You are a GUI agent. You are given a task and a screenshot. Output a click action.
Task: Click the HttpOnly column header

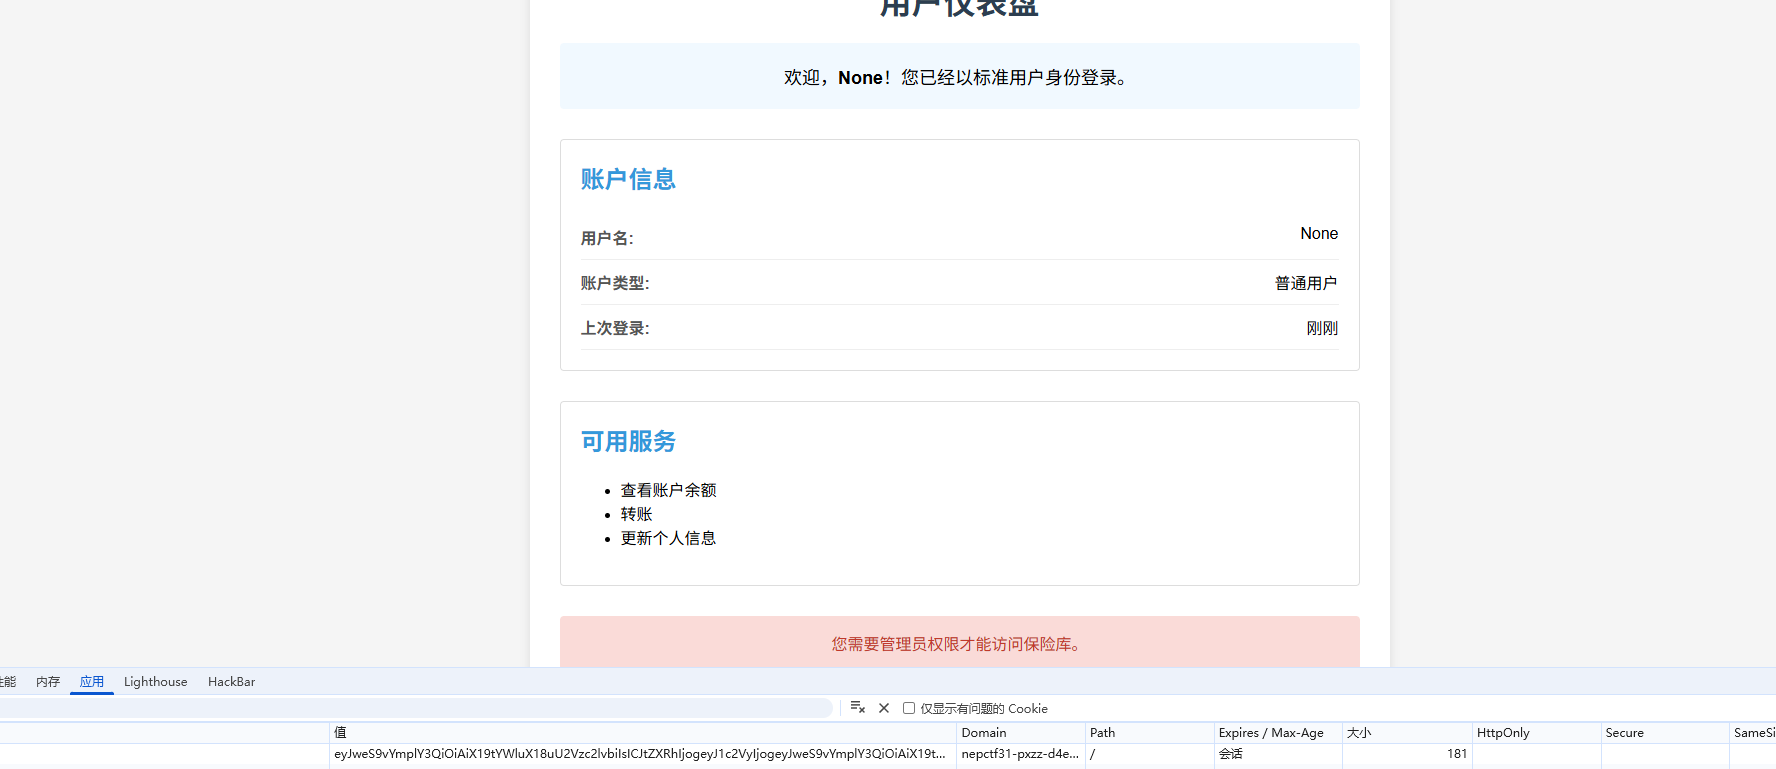pos(1535,733)
